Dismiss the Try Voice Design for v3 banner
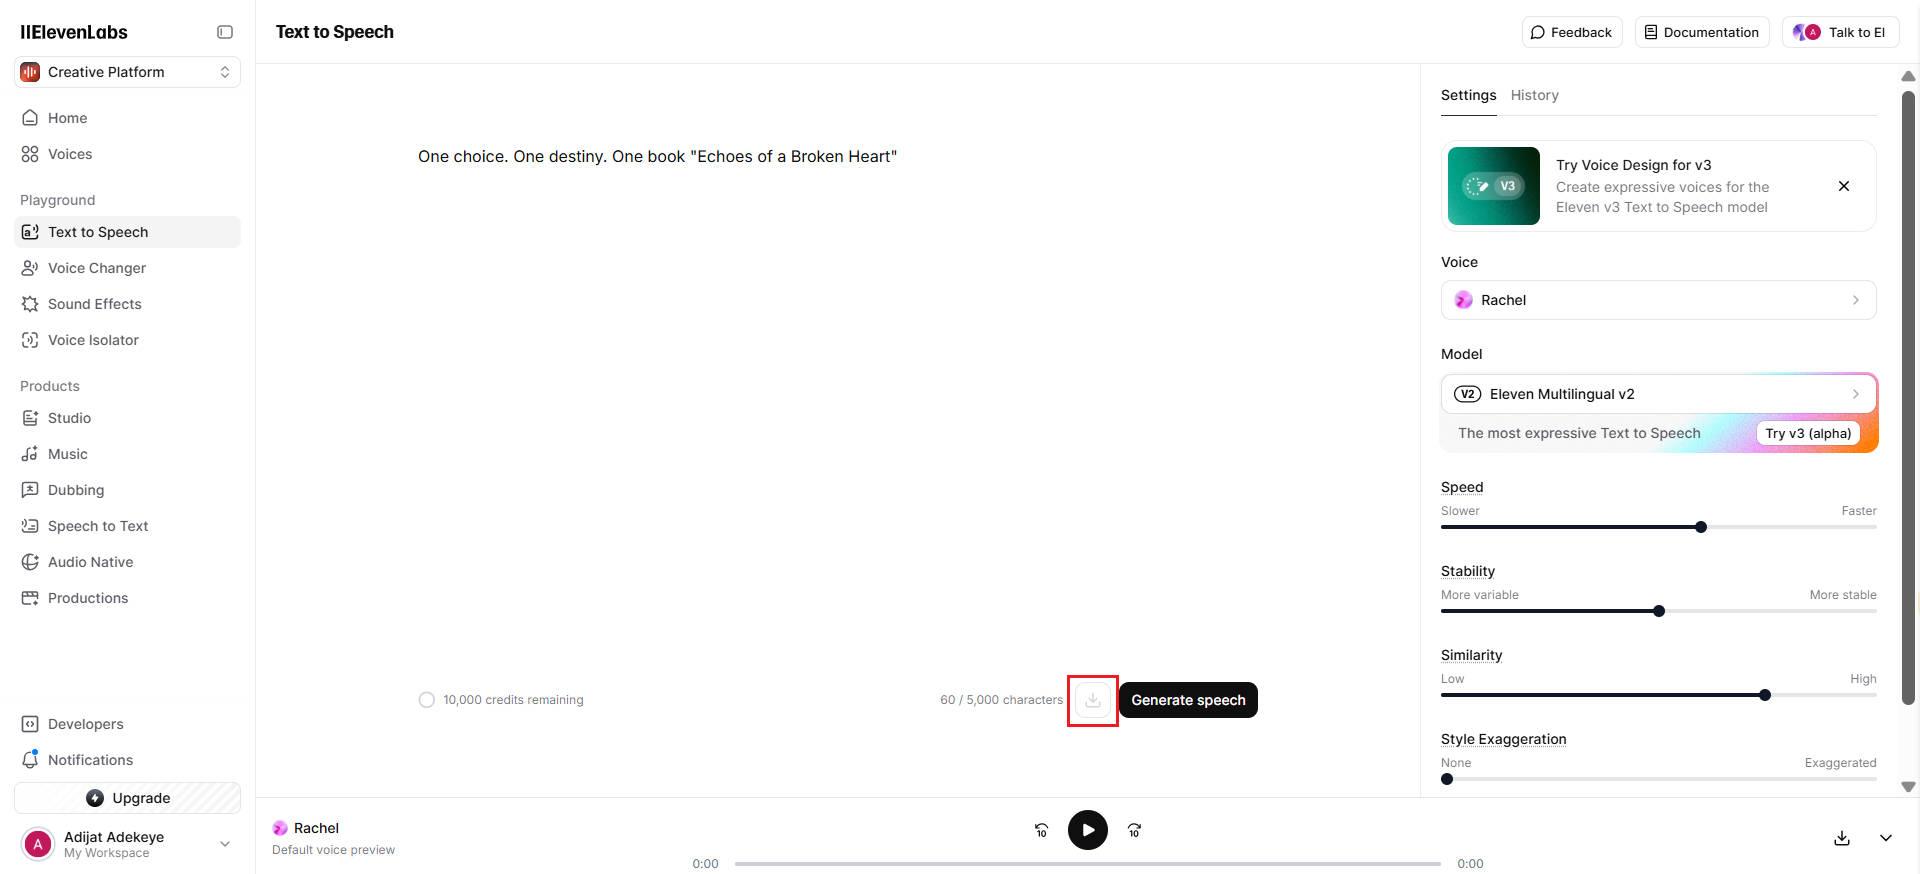The image size is (1920, 874). click(1844, 186)
